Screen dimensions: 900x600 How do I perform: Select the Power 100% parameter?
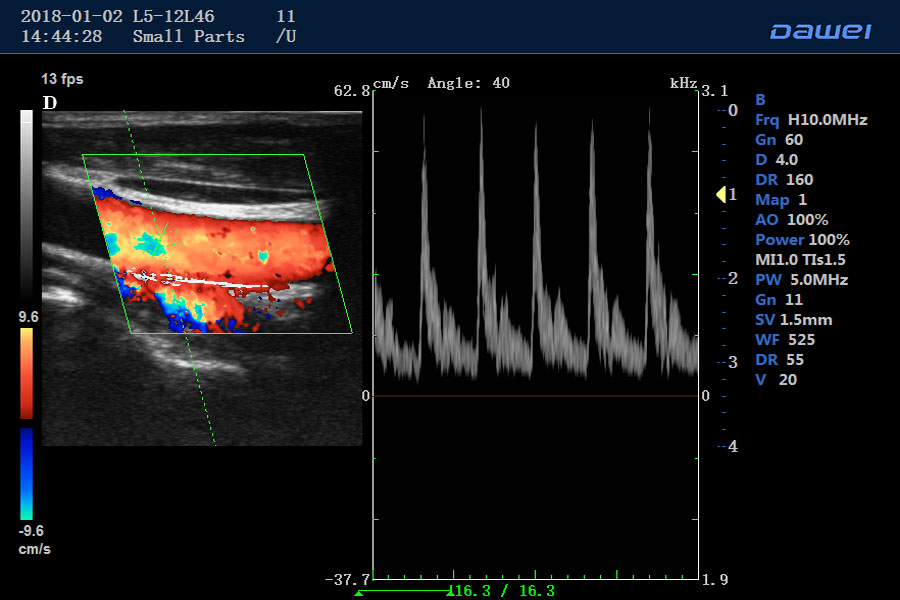point(802,240)
